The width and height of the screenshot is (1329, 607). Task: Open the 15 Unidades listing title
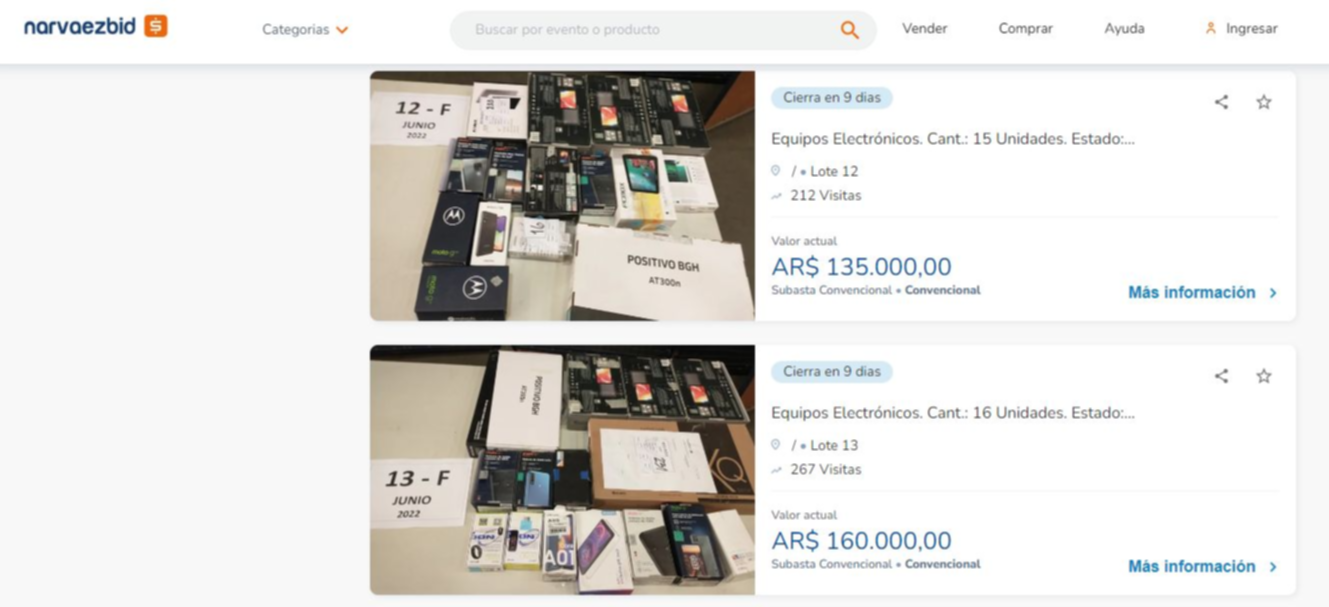[x=953, y=139]
